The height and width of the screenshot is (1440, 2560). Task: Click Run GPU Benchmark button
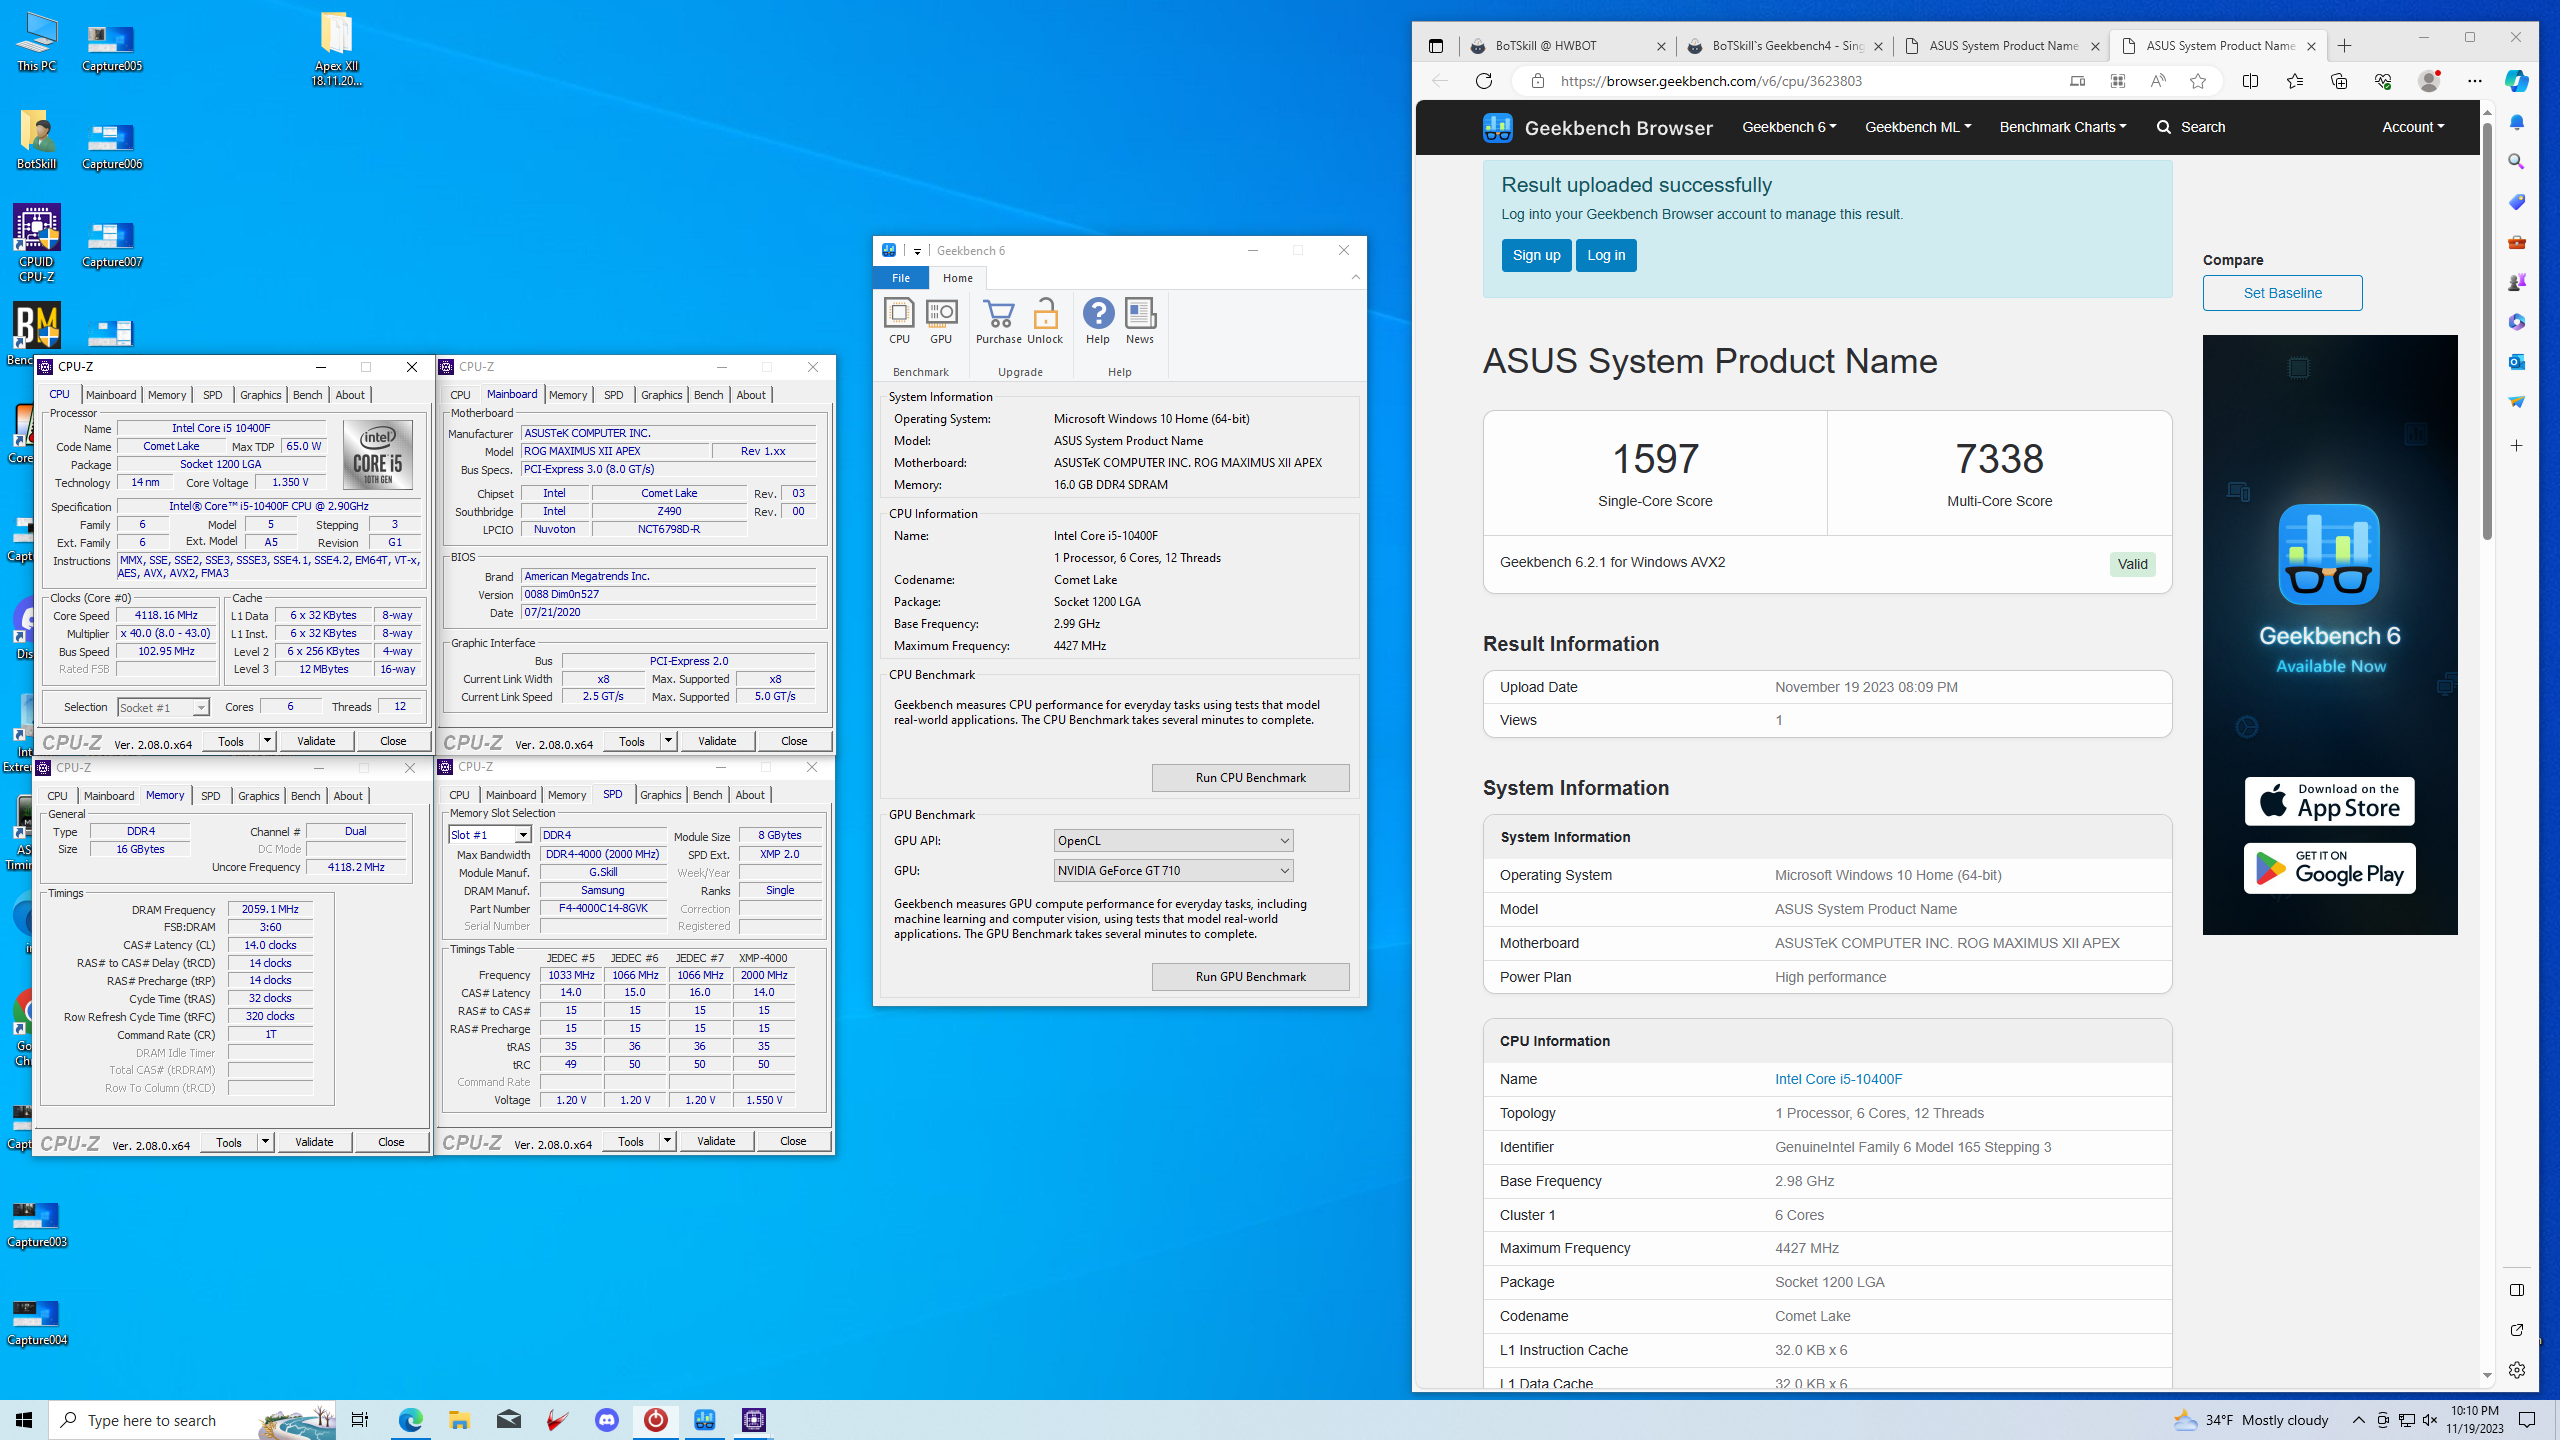click(1250, 977)
